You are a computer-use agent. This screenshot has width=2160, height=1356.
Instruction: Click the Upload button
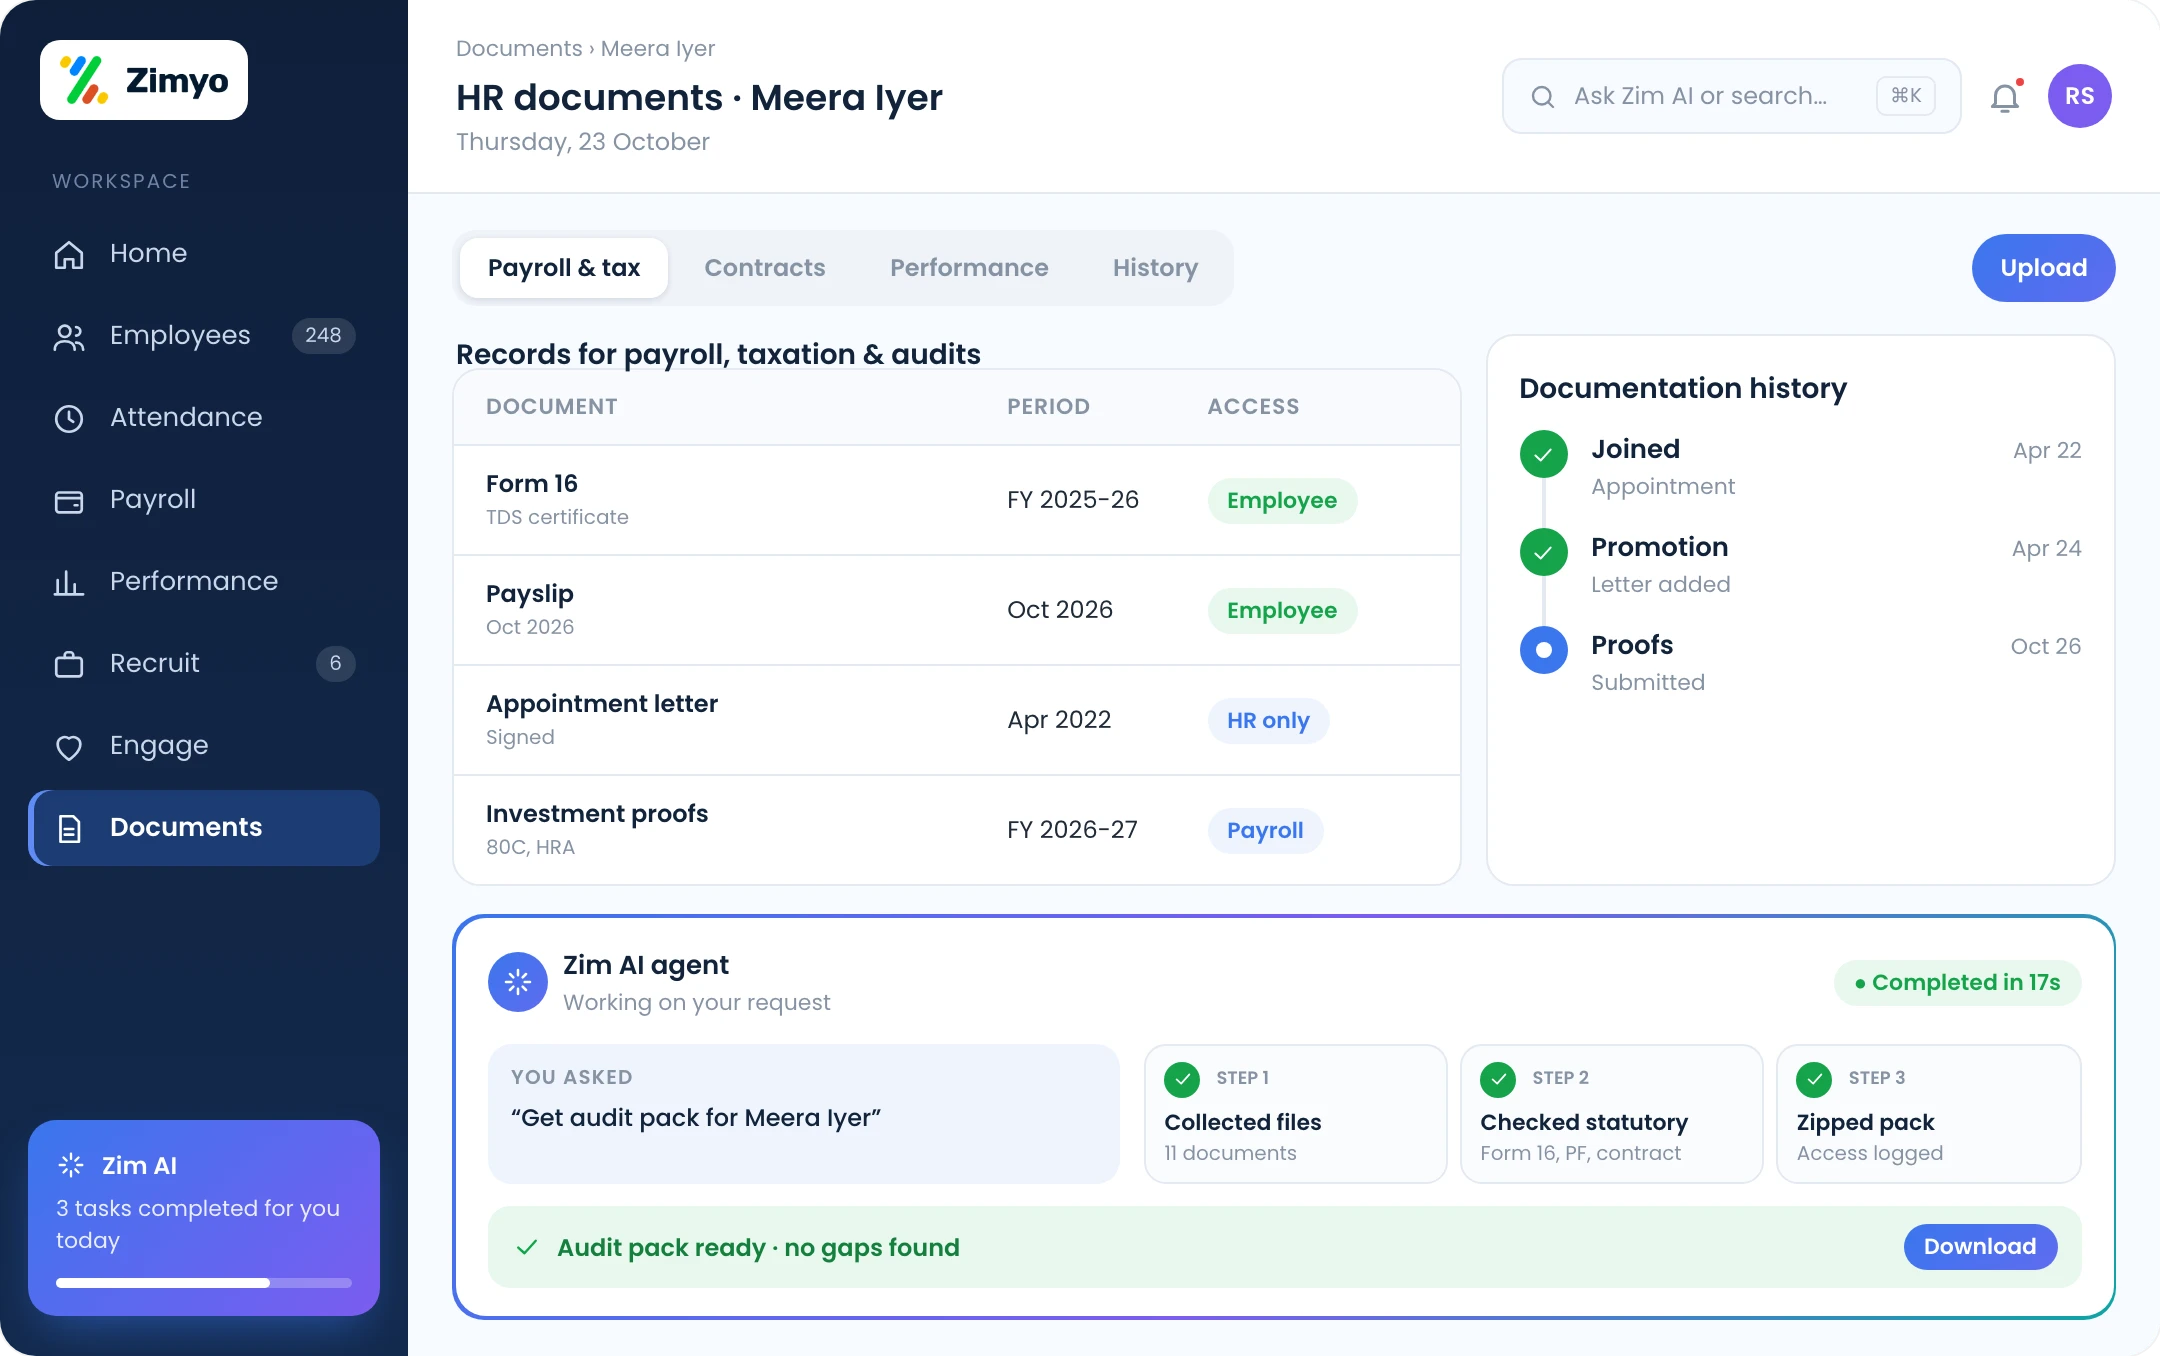(x=2043, y=268)
